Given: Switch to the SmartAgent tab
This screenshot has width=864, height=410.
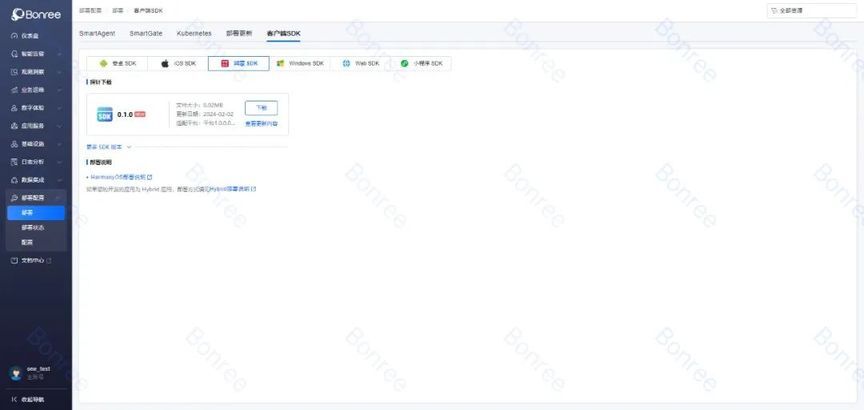Looking at the screenshot, I should [97, 33].
